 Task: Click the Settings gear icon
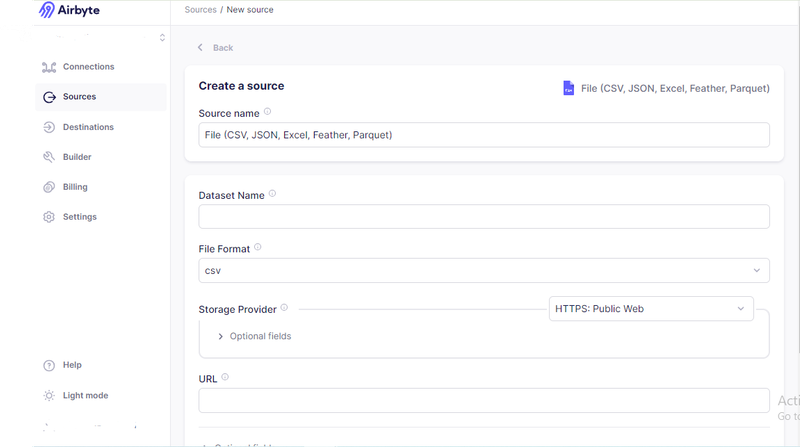(x=49, y=217)
